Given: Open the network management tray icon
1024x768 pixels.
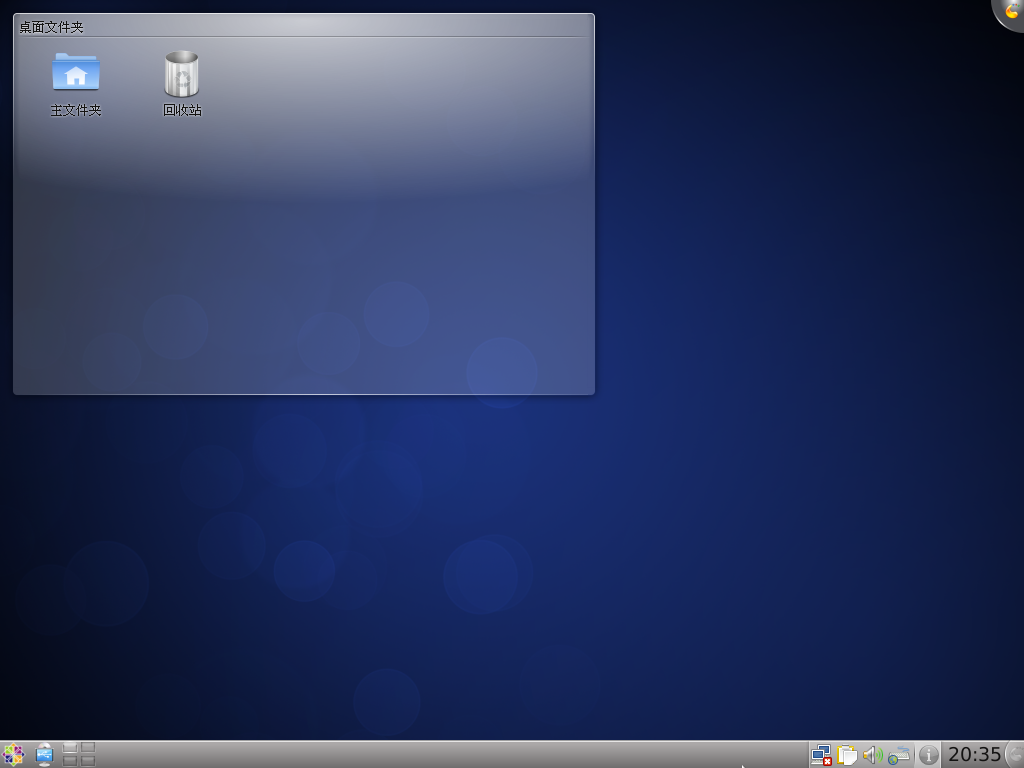Looking at the screenshot, I should (821, 755).
